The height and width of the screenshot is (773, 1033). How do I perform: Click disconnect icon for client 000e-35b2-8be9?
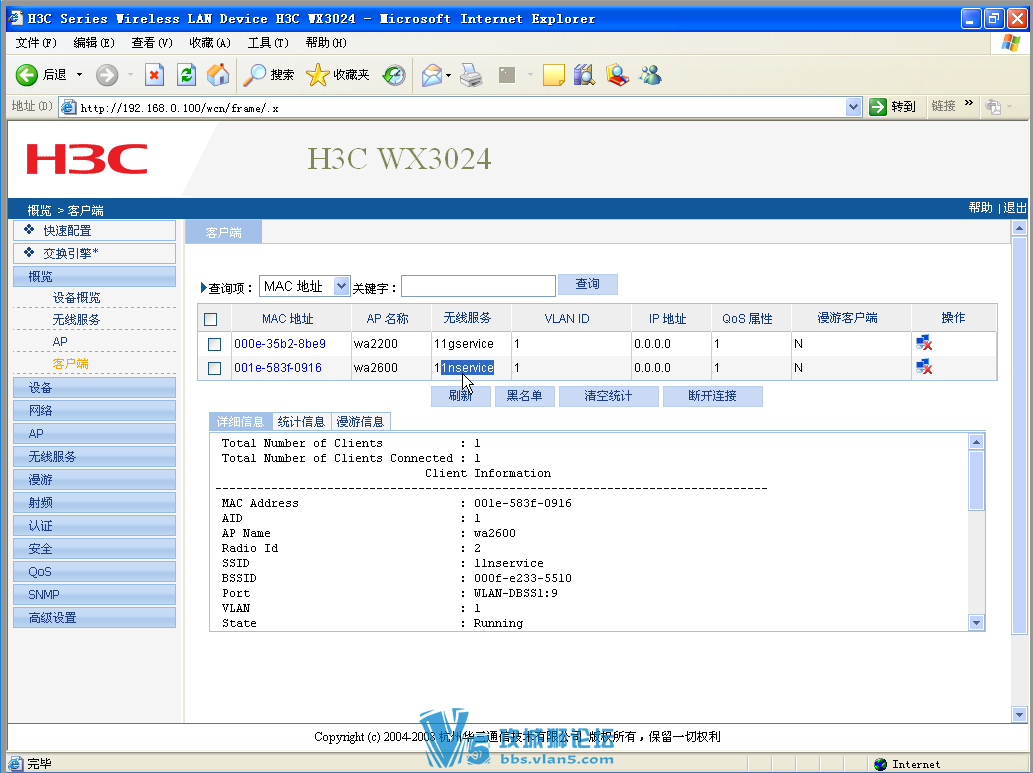click(924, 343)
